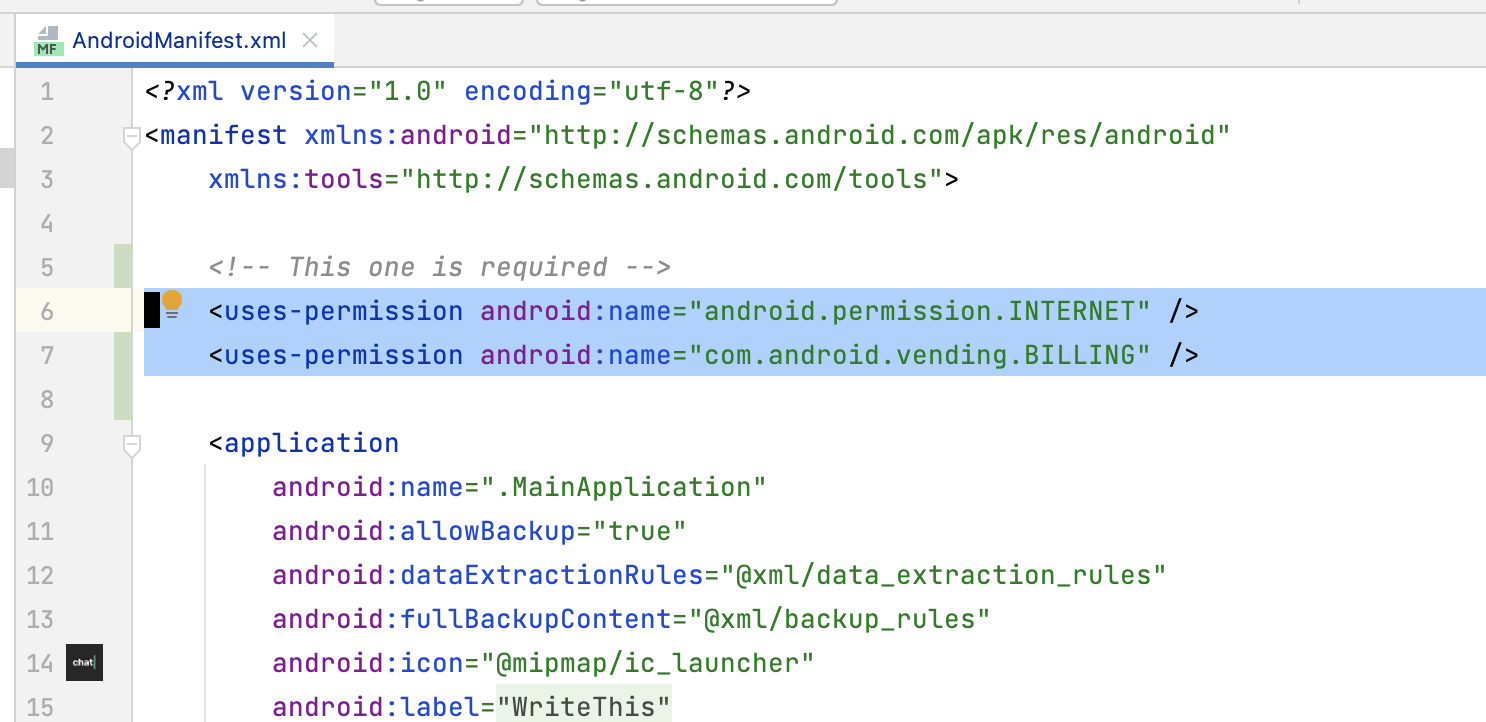1486x722 pixels.
Task: Click the MF file icon on the tab
Action: pos(46,41)
